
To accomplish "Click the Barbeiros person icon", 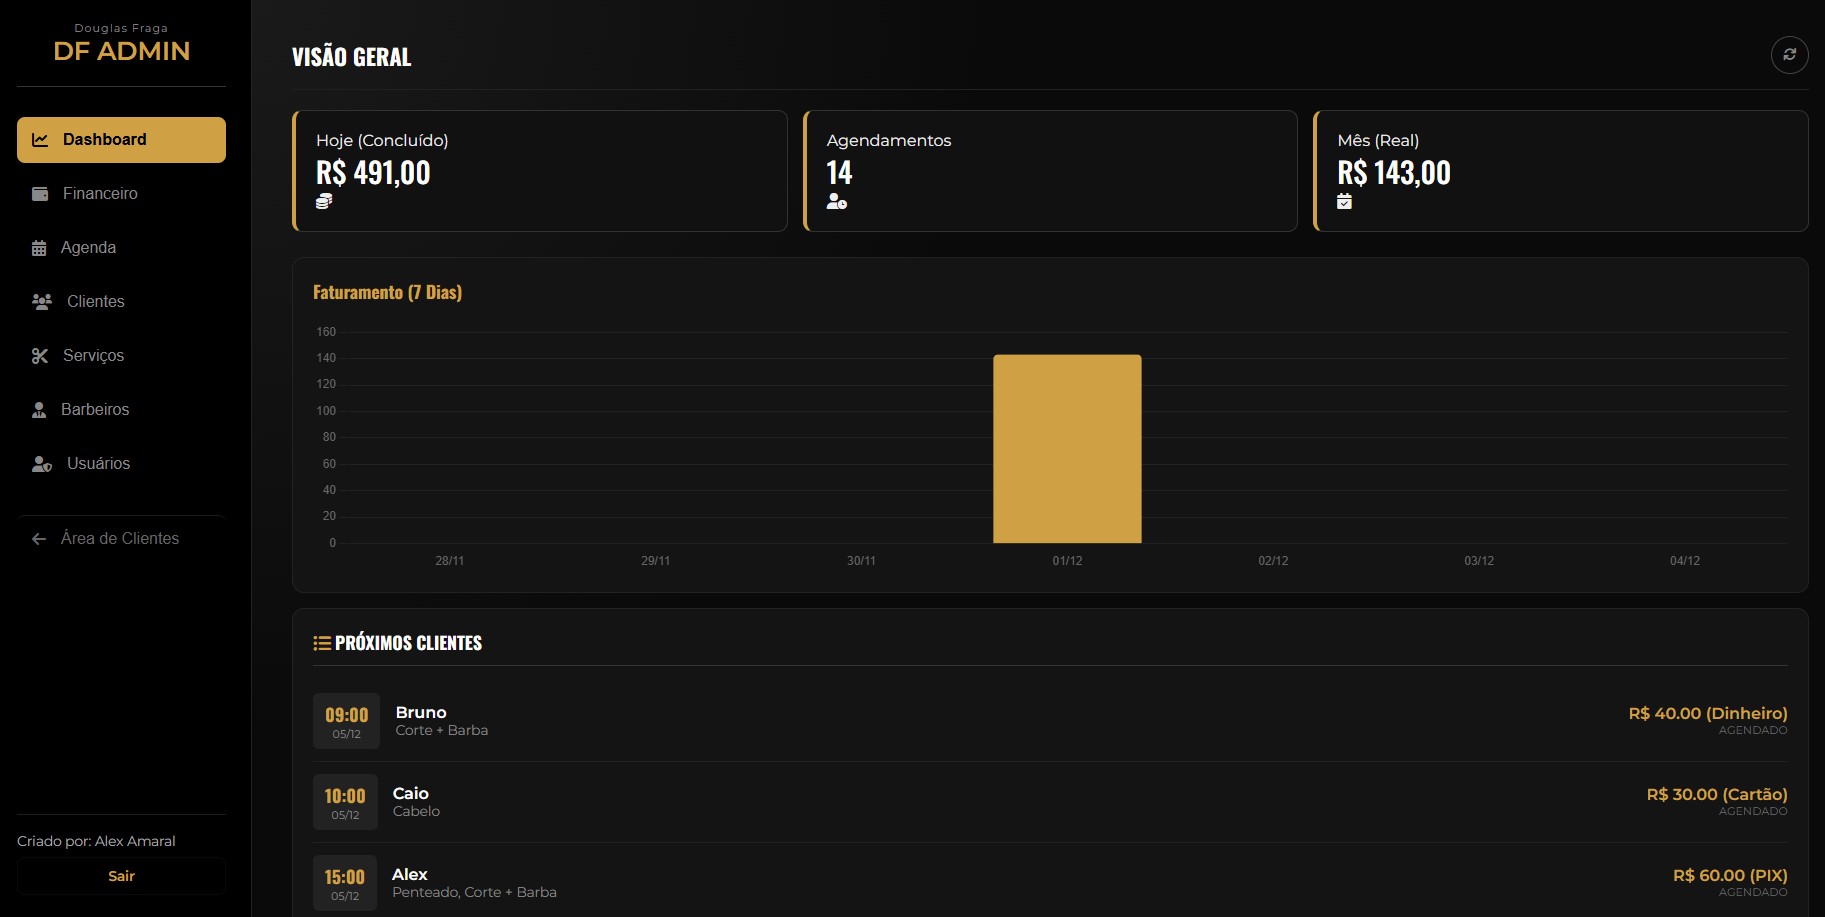I will tap(39, 410).
